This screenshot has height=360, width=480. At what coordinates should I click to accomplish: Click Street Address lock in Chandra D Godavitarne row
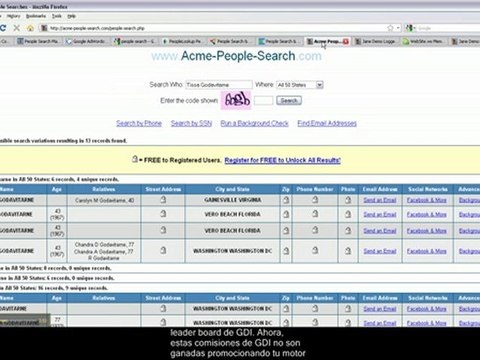pos(163,250)
